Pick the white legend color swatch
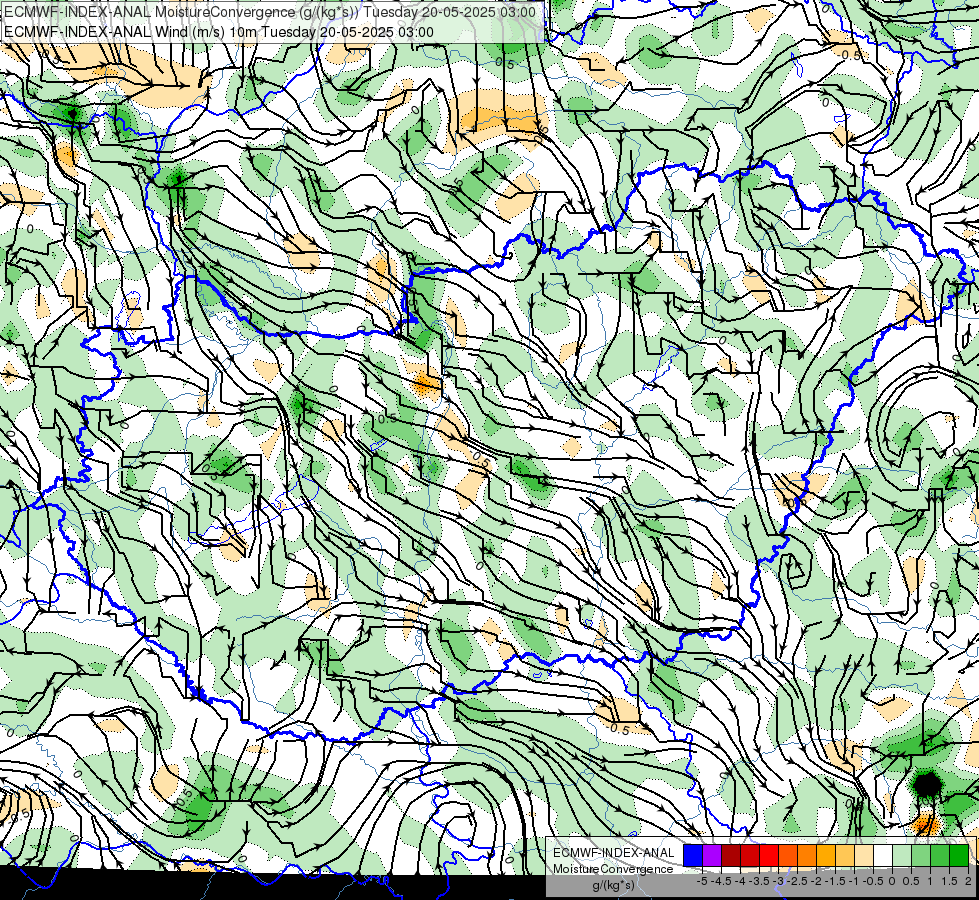The width and height of the screenshot is (979, 900). pyautogui.click(x=883, y=856)
